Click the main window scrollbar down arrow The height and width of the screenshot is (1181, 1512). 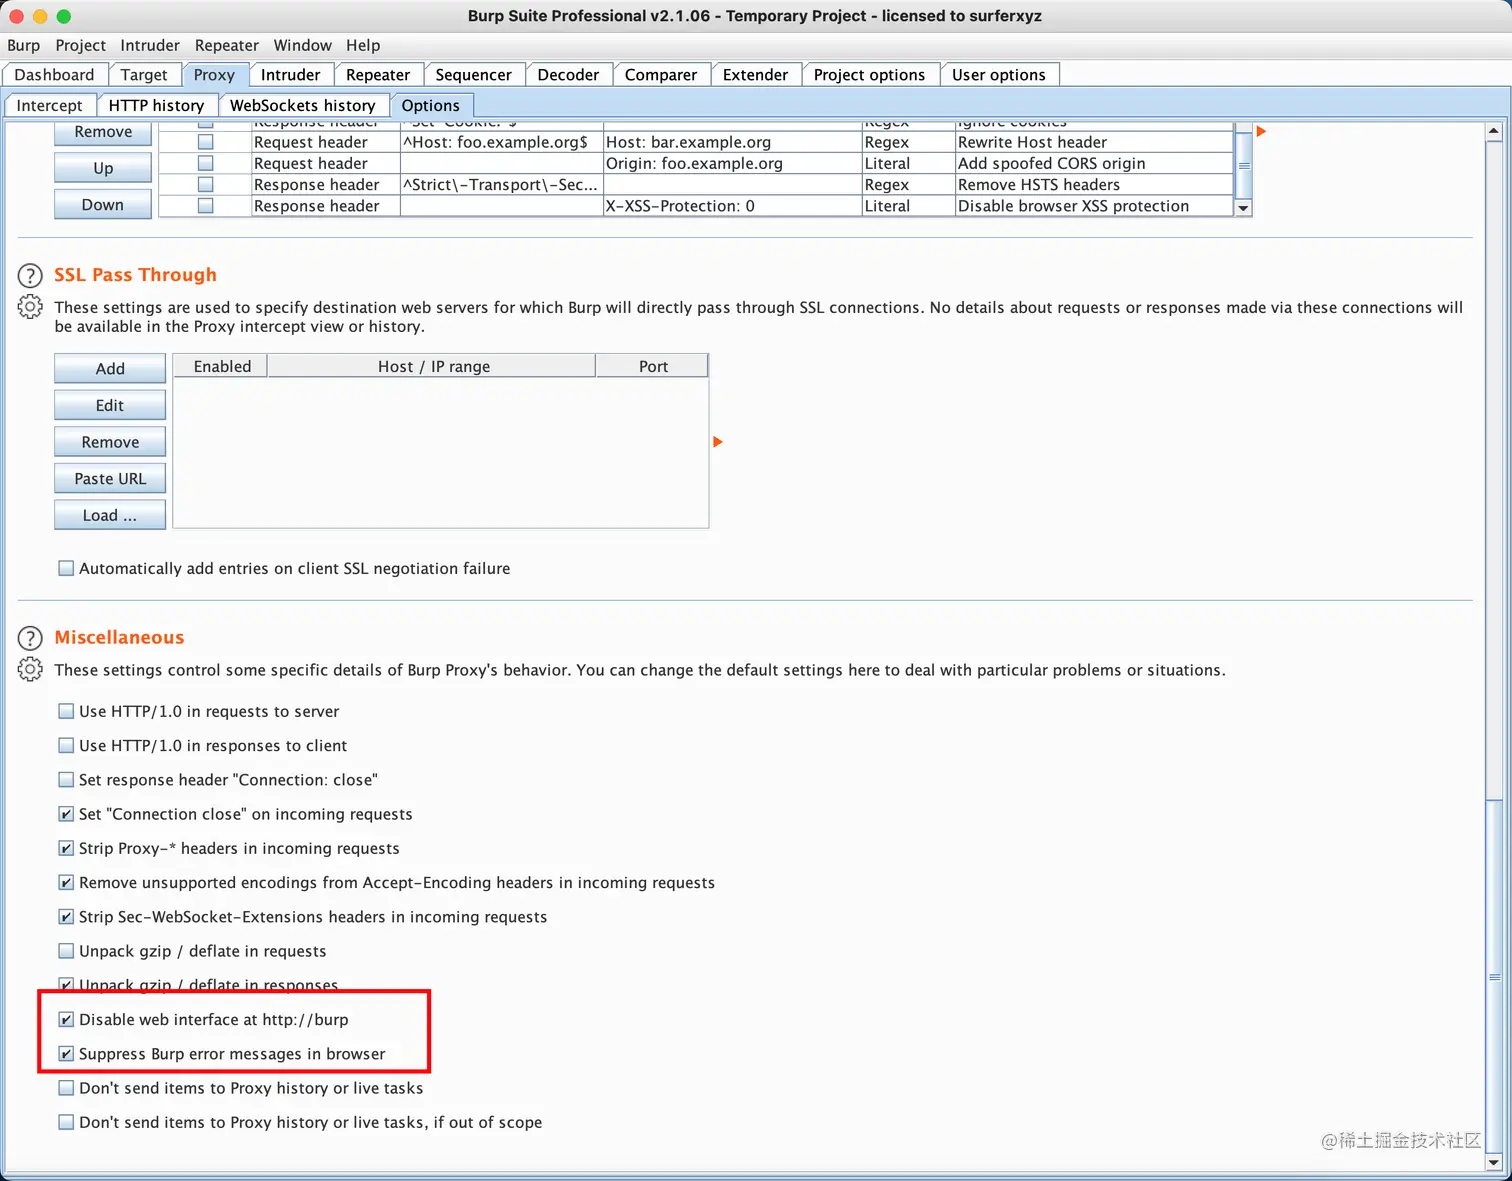1494,1162
